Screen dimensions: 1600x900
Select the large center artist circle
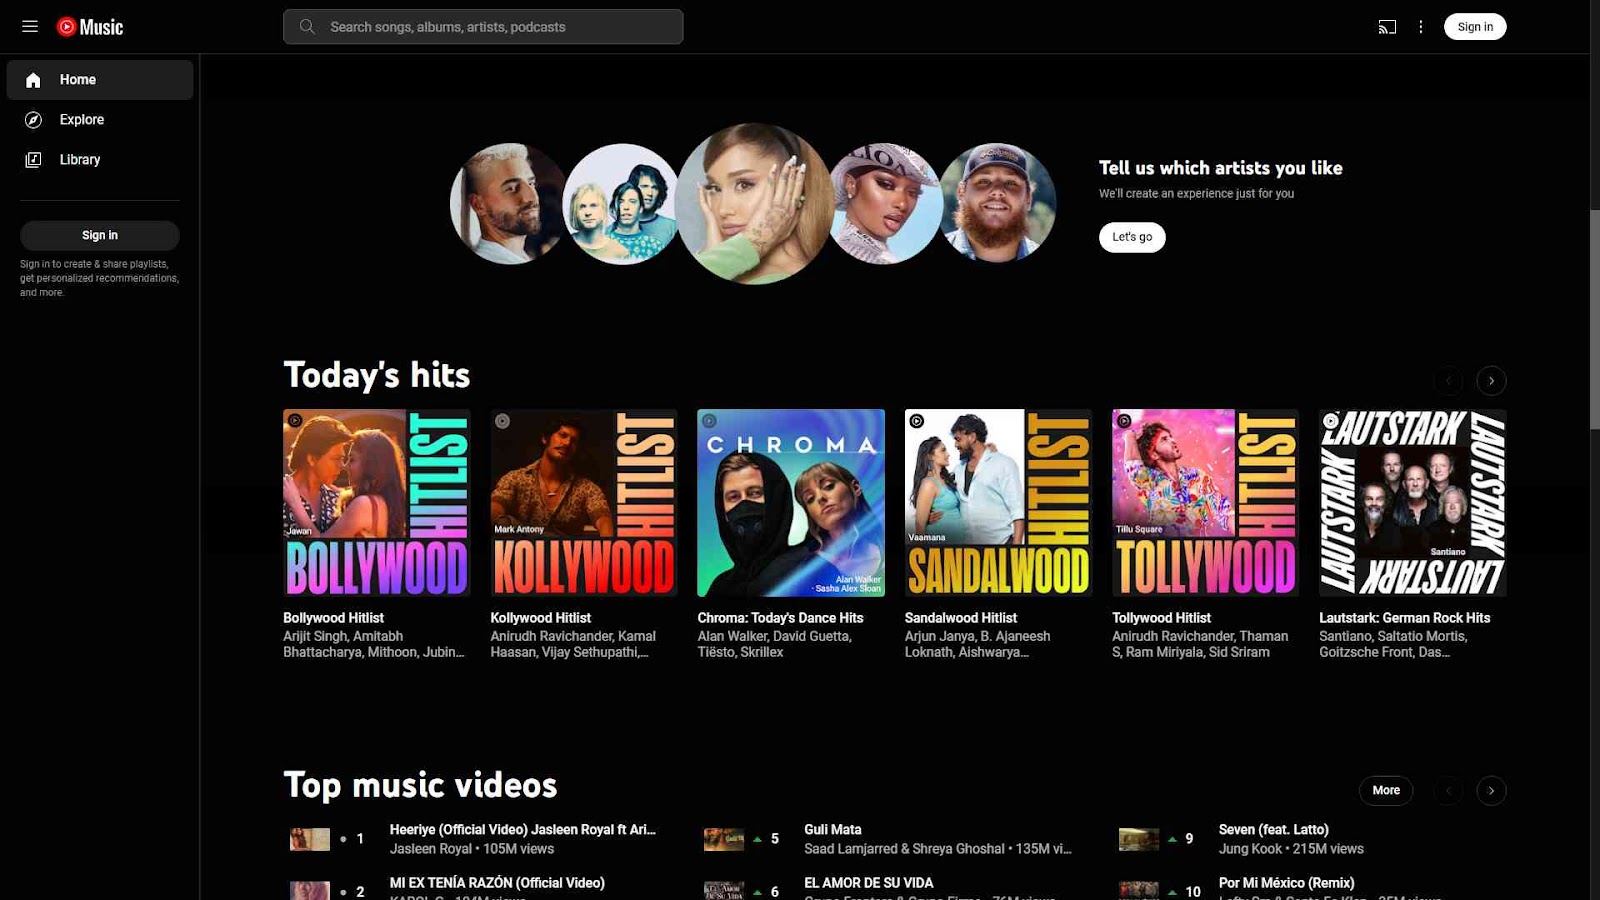tap(754, 204)
